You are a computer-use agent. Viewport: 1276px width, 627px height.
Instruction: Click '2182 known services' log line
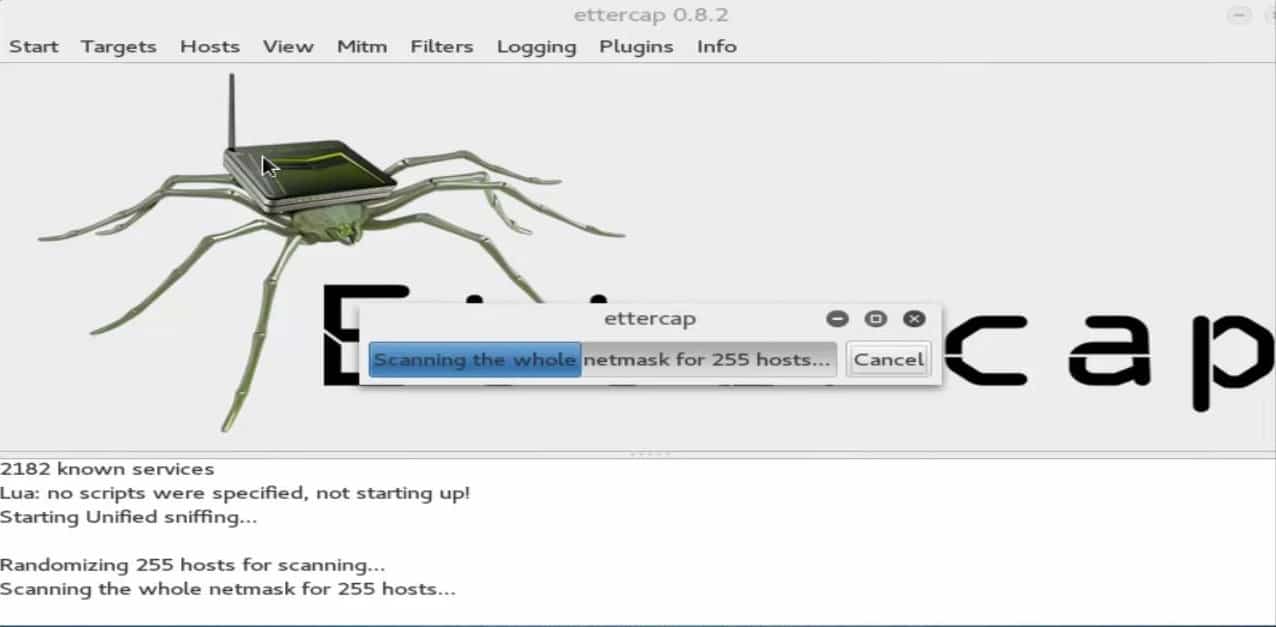(x=107, y=468)
